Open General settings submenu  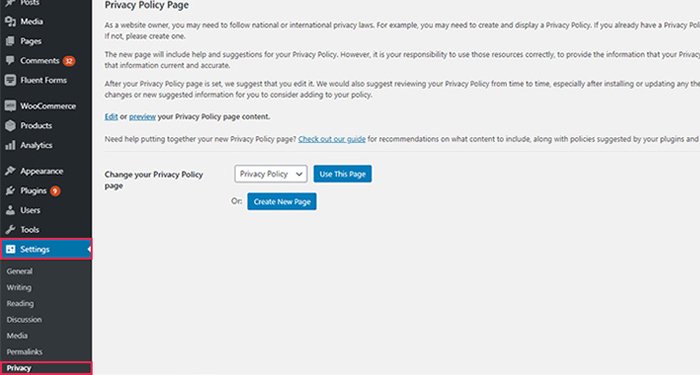point(19,271)
